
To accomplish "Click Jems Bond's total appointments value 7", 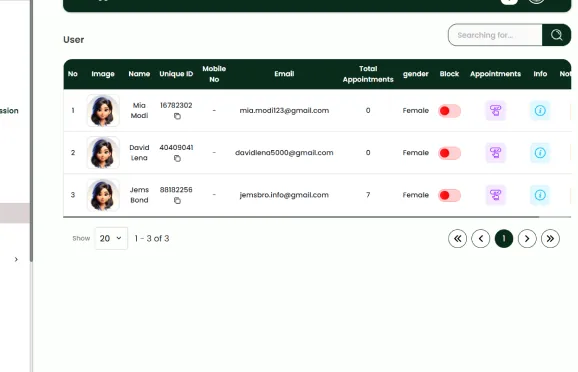I will pyautogui.click(x=368, y=195).
